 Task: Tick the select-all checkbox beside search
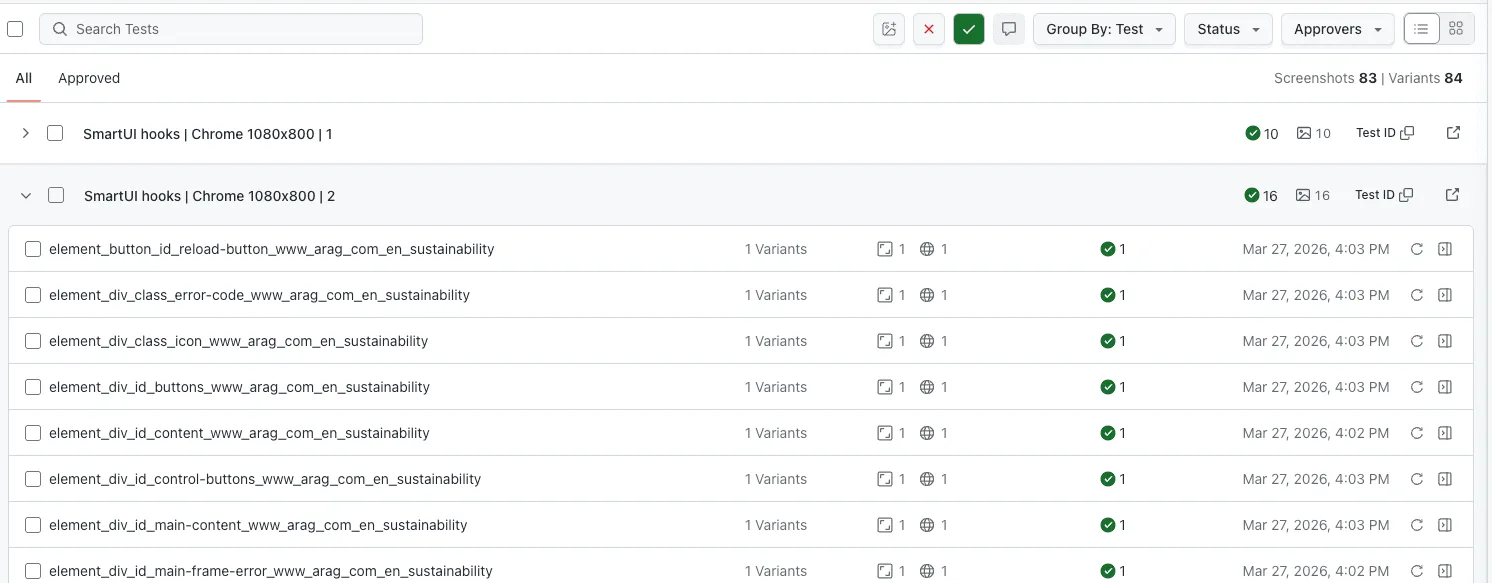click(x=15, y=29)
